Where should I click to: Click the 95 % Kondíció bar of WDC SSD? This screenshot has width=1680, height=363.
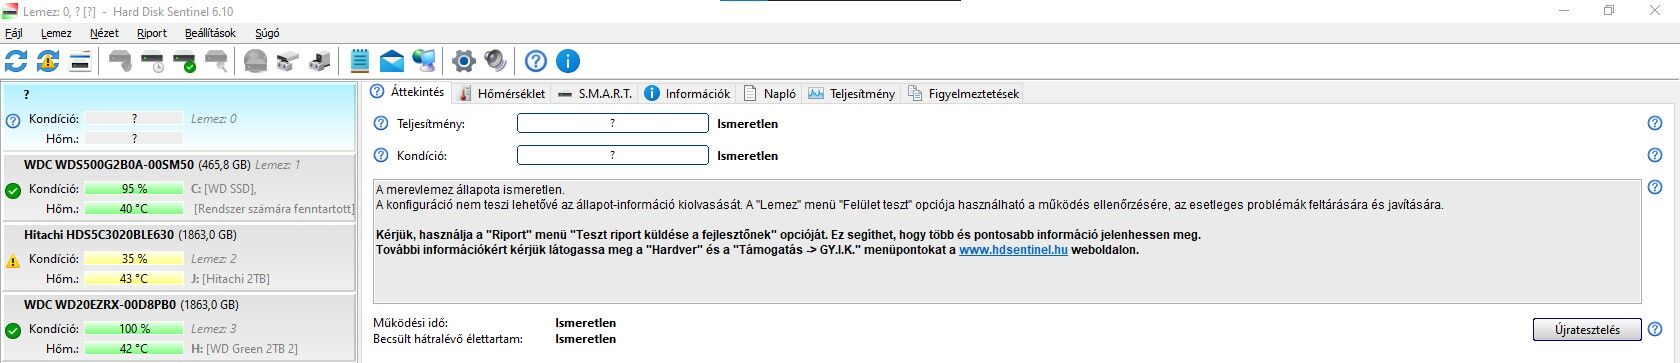pyautogui.click(x=134, y=189)
